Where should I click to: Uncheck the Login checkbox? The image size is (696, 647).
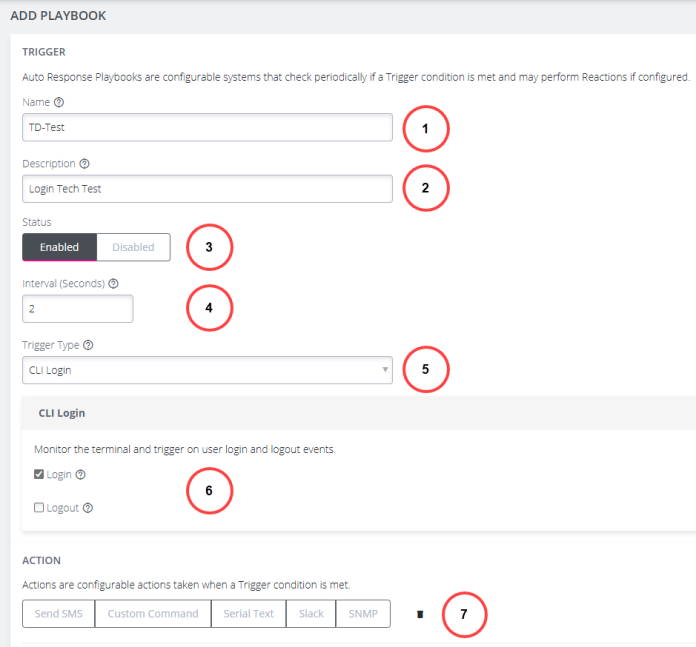(39, 475)
